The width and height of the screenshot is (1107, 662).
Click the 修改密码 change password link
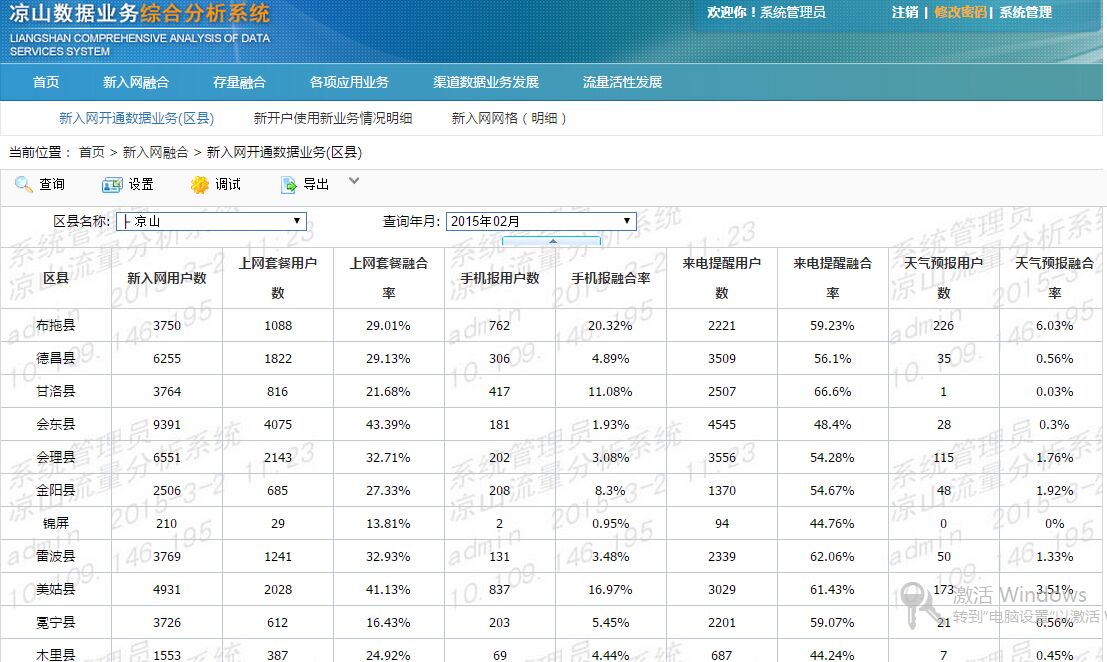tap(960, 12)
